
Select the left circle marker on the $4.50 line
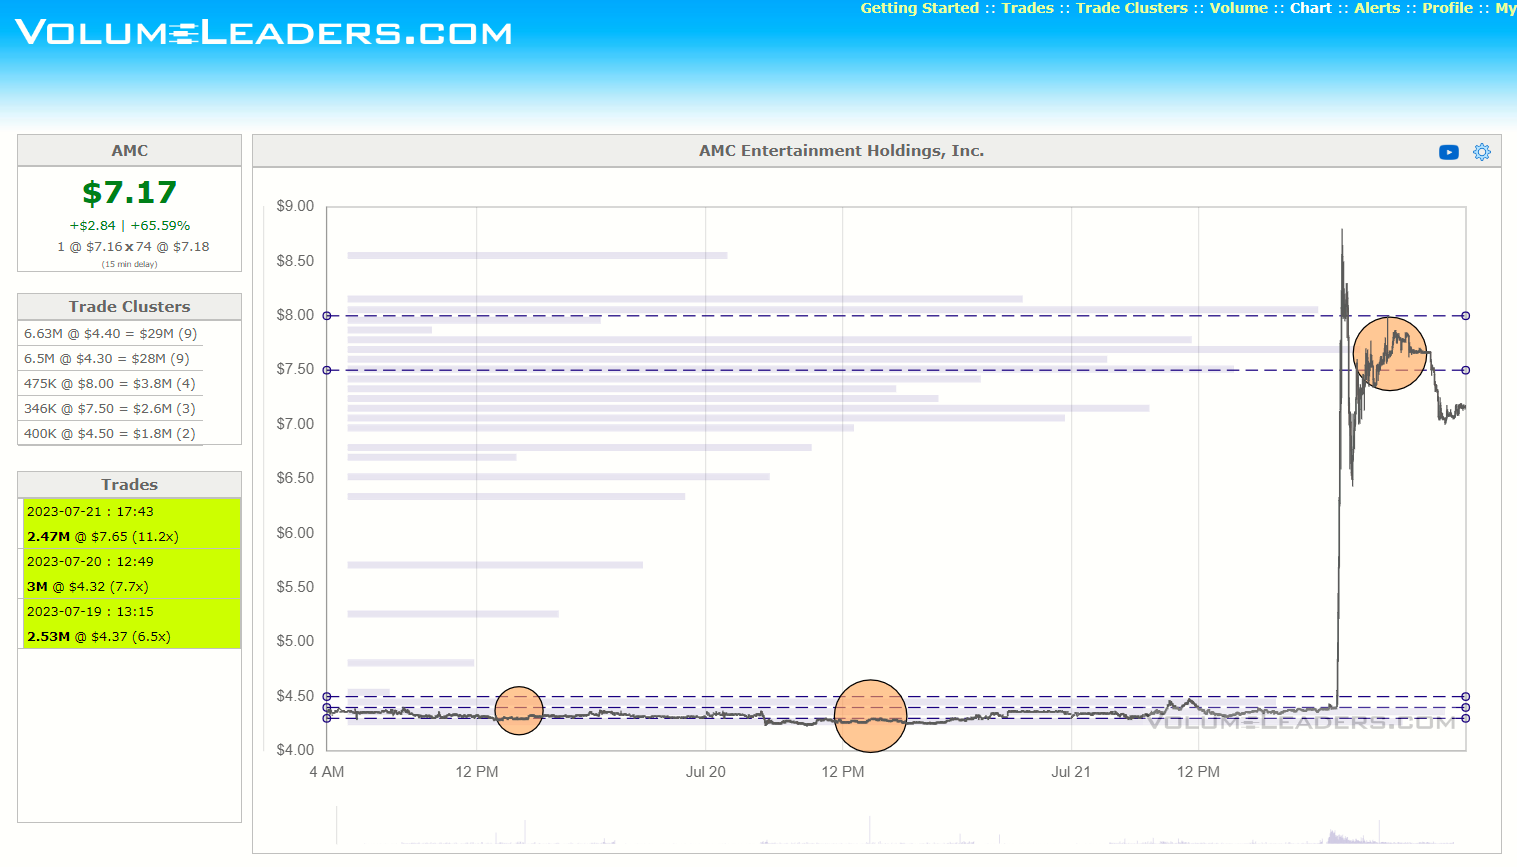pos(329,695)
